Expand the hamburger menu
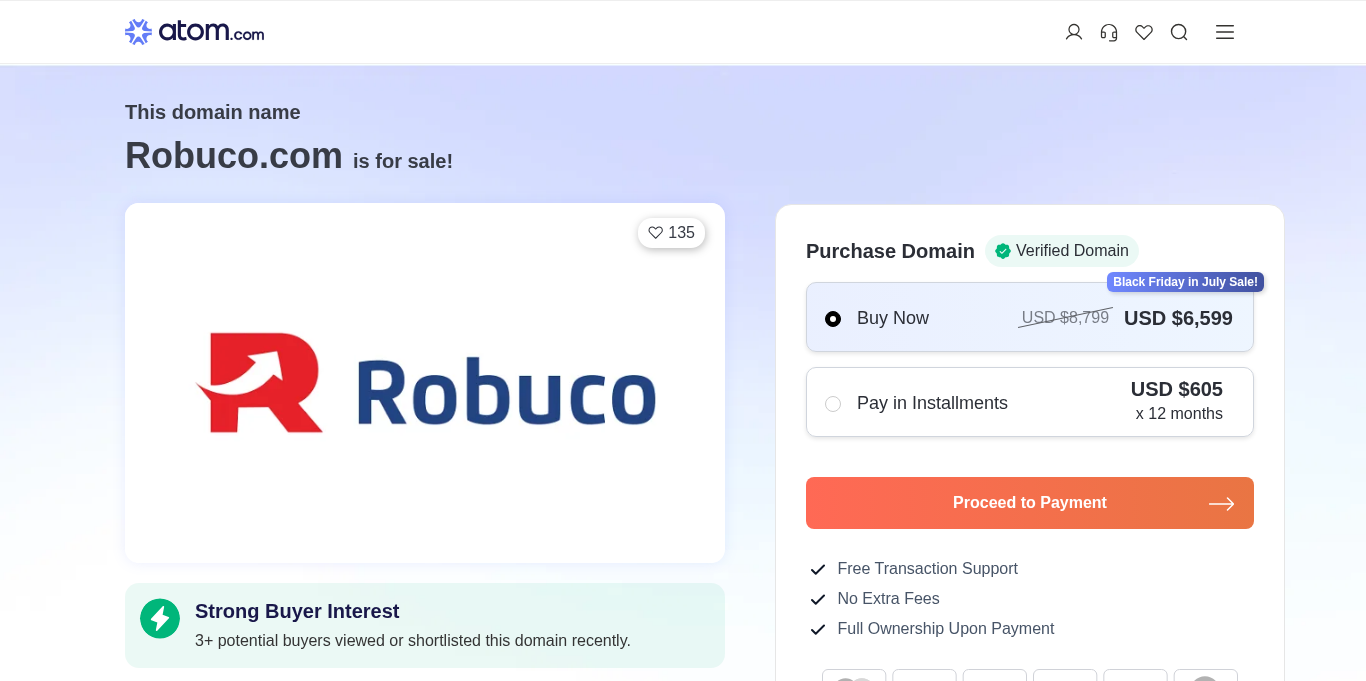Viewport: 1366px width, 681px height. 1225,32
